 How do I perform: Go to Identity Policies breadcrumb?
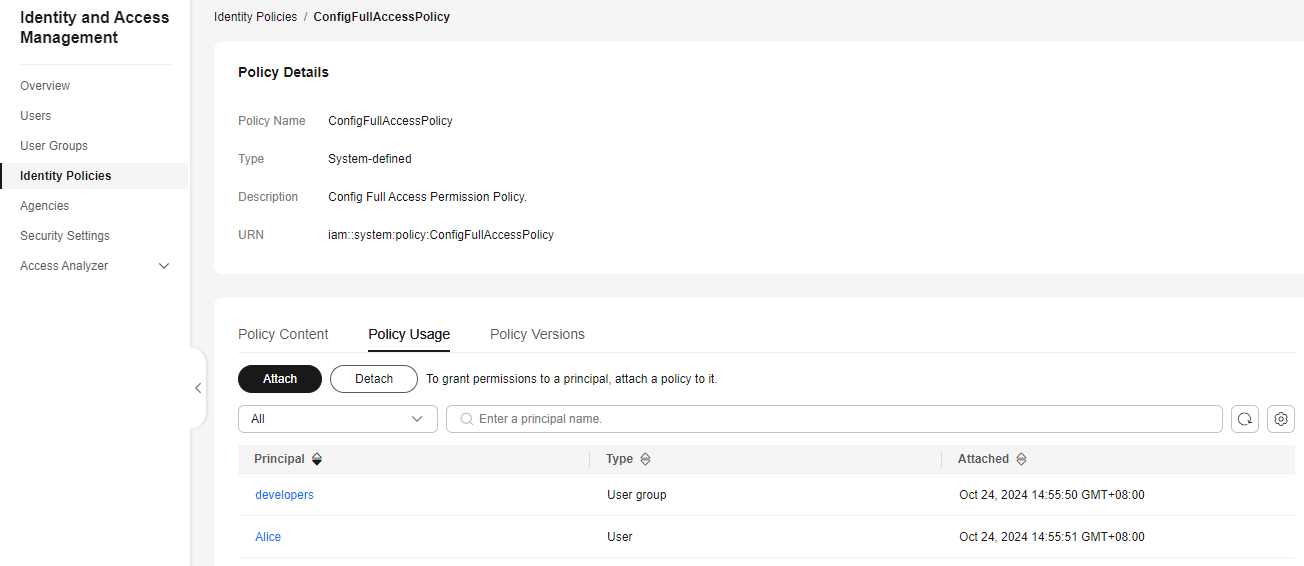[x=255, y=17]
